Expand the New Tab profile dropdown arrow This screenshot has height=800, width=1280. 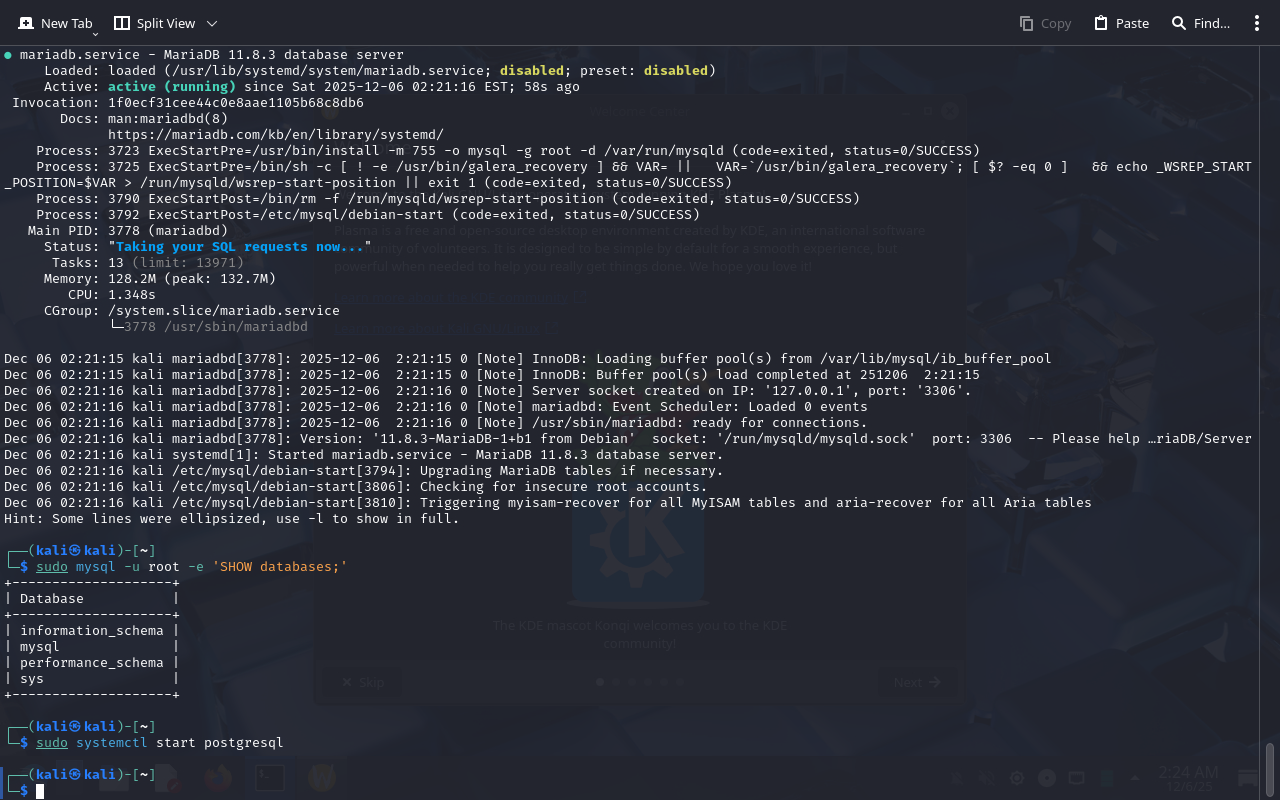click(95, 34)
